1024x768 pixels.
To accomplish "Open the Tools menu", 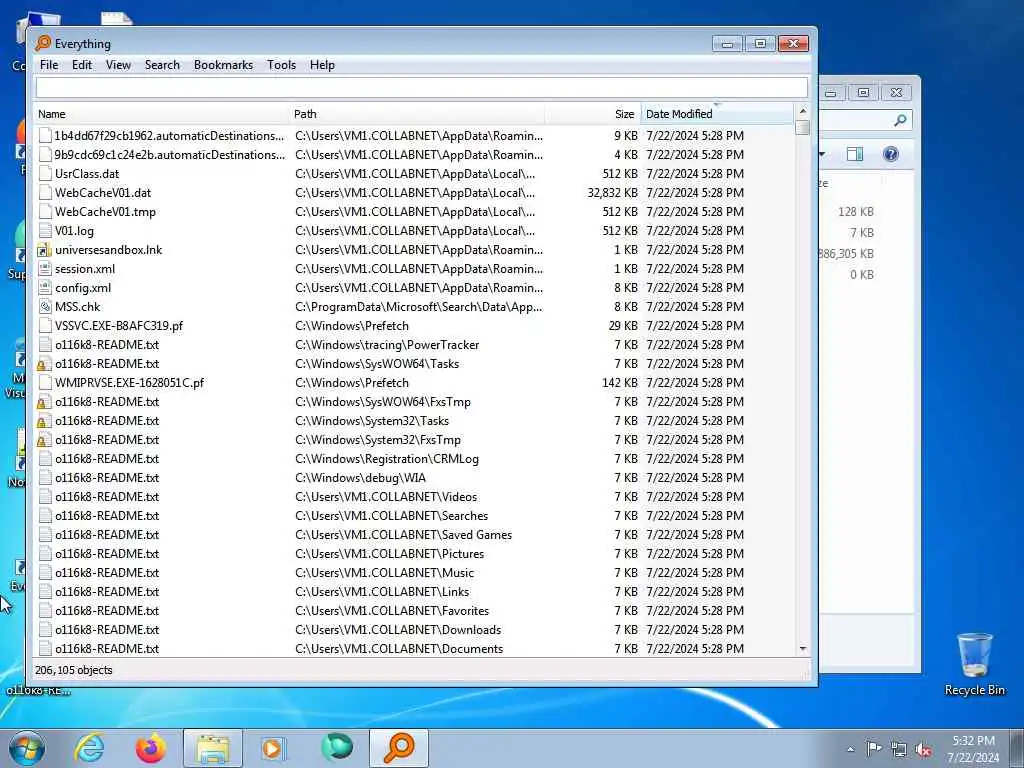I will [x=281, y=65].
